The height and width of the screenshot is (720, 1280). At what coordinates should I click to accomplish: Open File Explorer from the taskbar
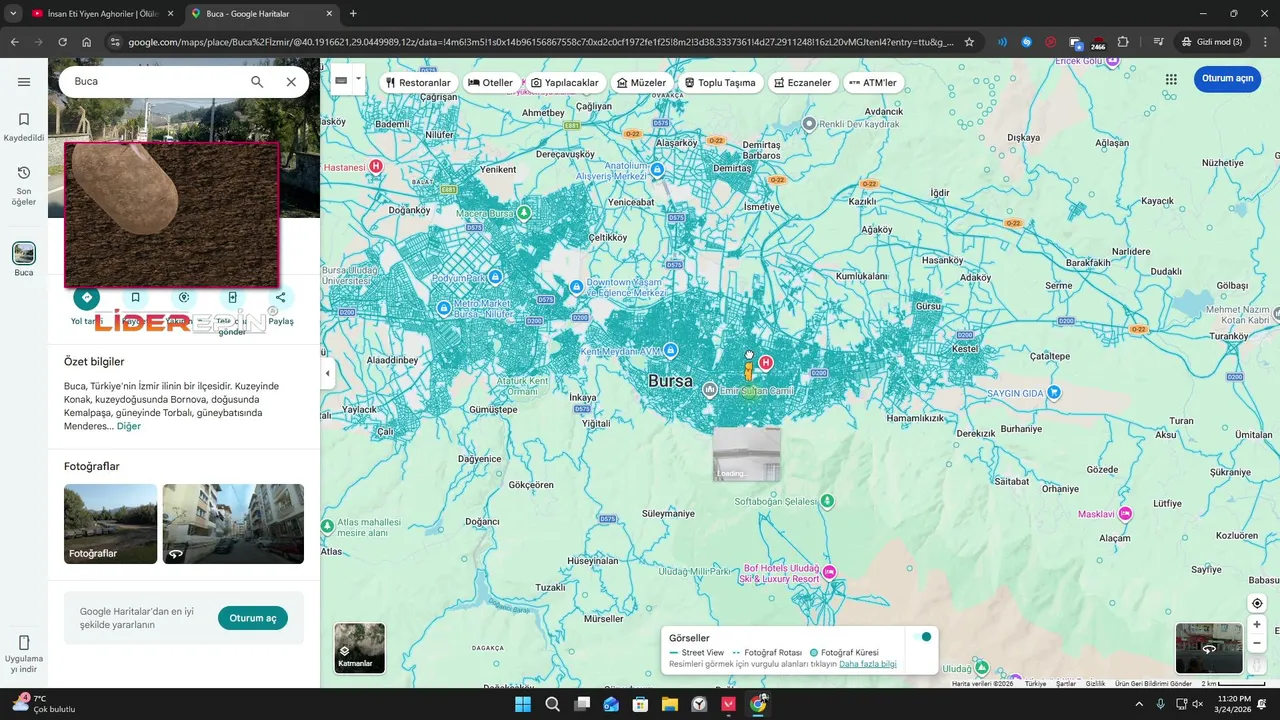670,704
